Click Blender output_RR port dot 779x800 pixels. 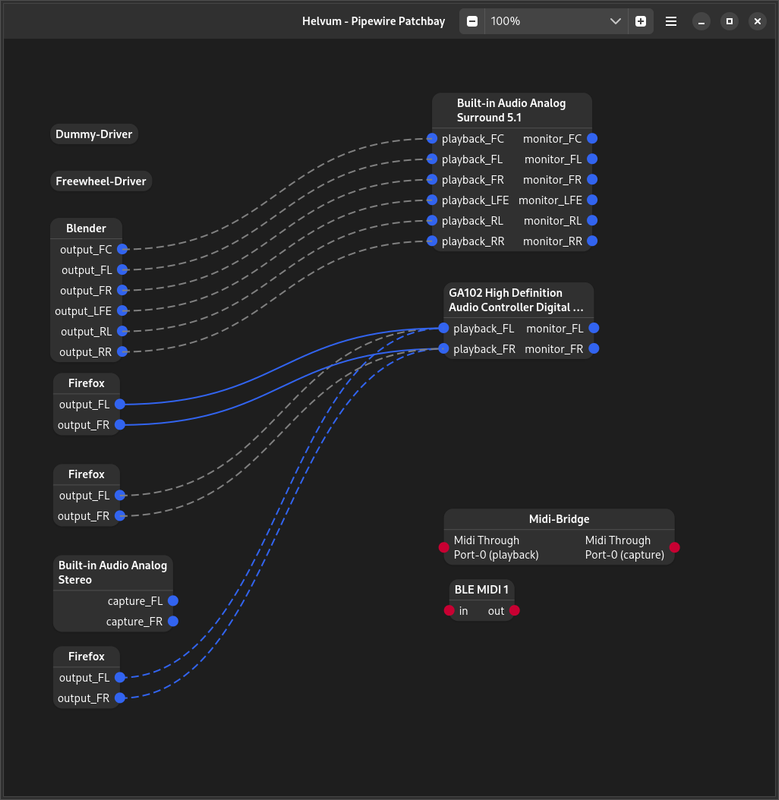pos(122,351)
